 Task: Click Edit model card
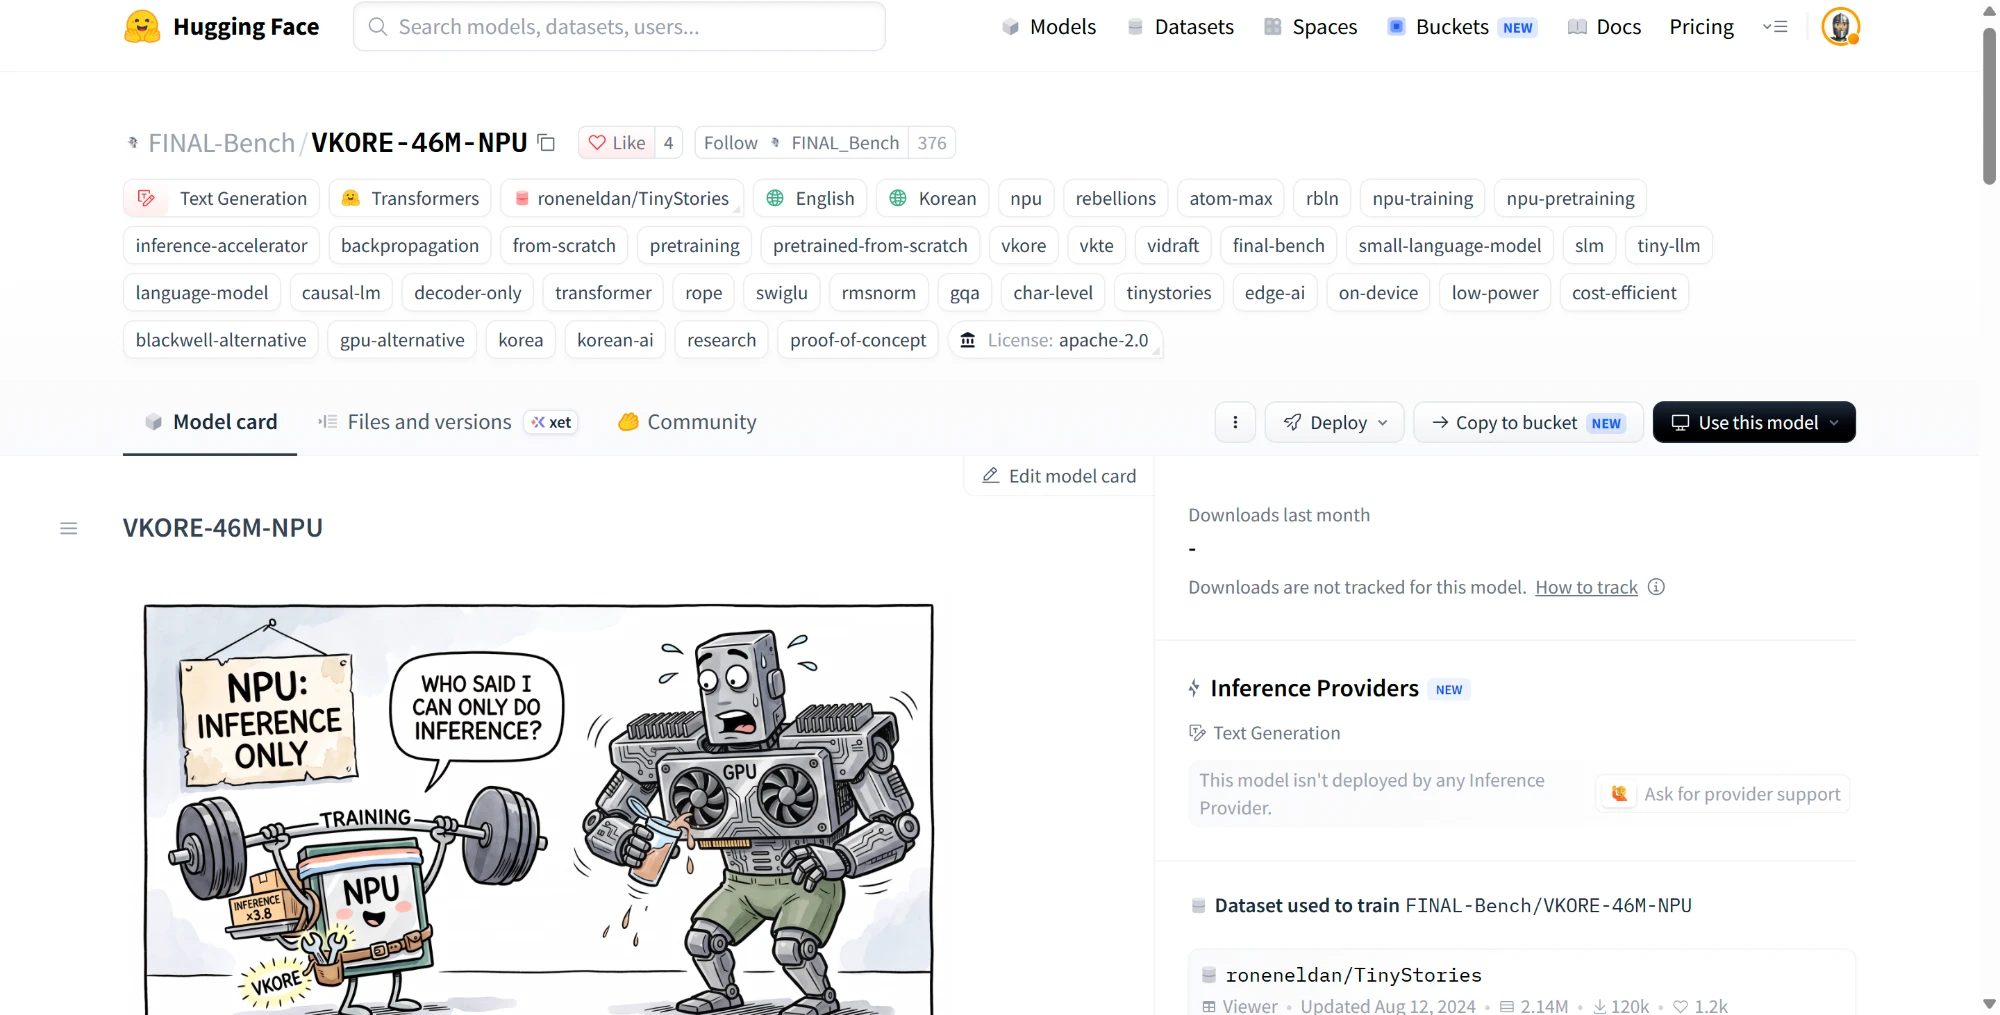pyautogui.click(x=1059, y=476)
